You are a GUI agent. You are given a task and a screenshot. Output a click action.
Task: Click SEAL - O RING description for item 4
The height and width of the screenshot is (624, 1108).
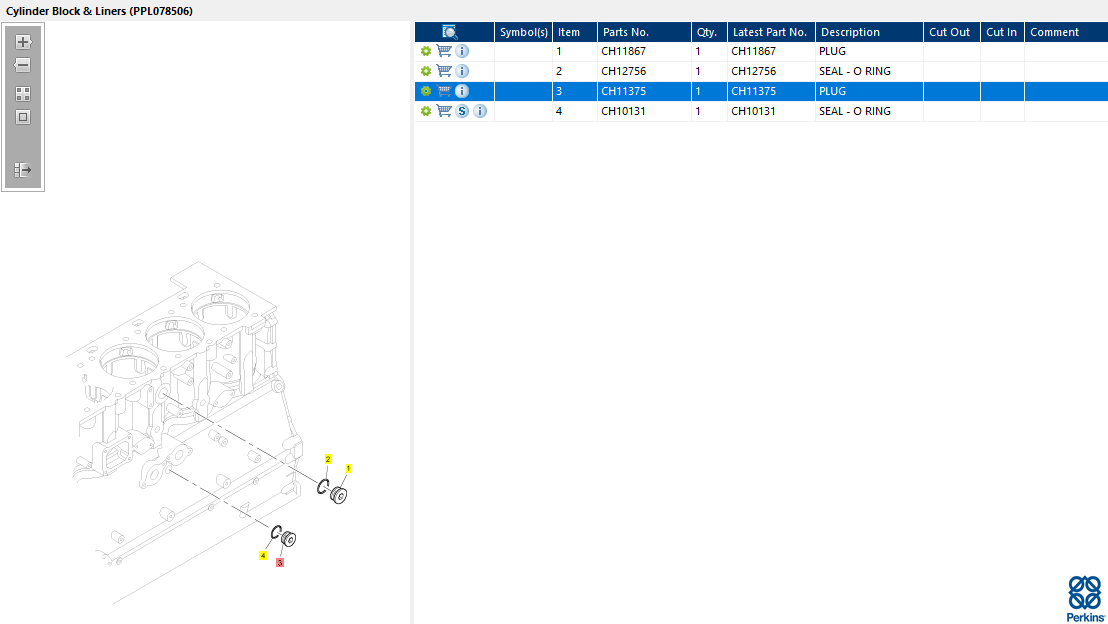click(854, 111)
